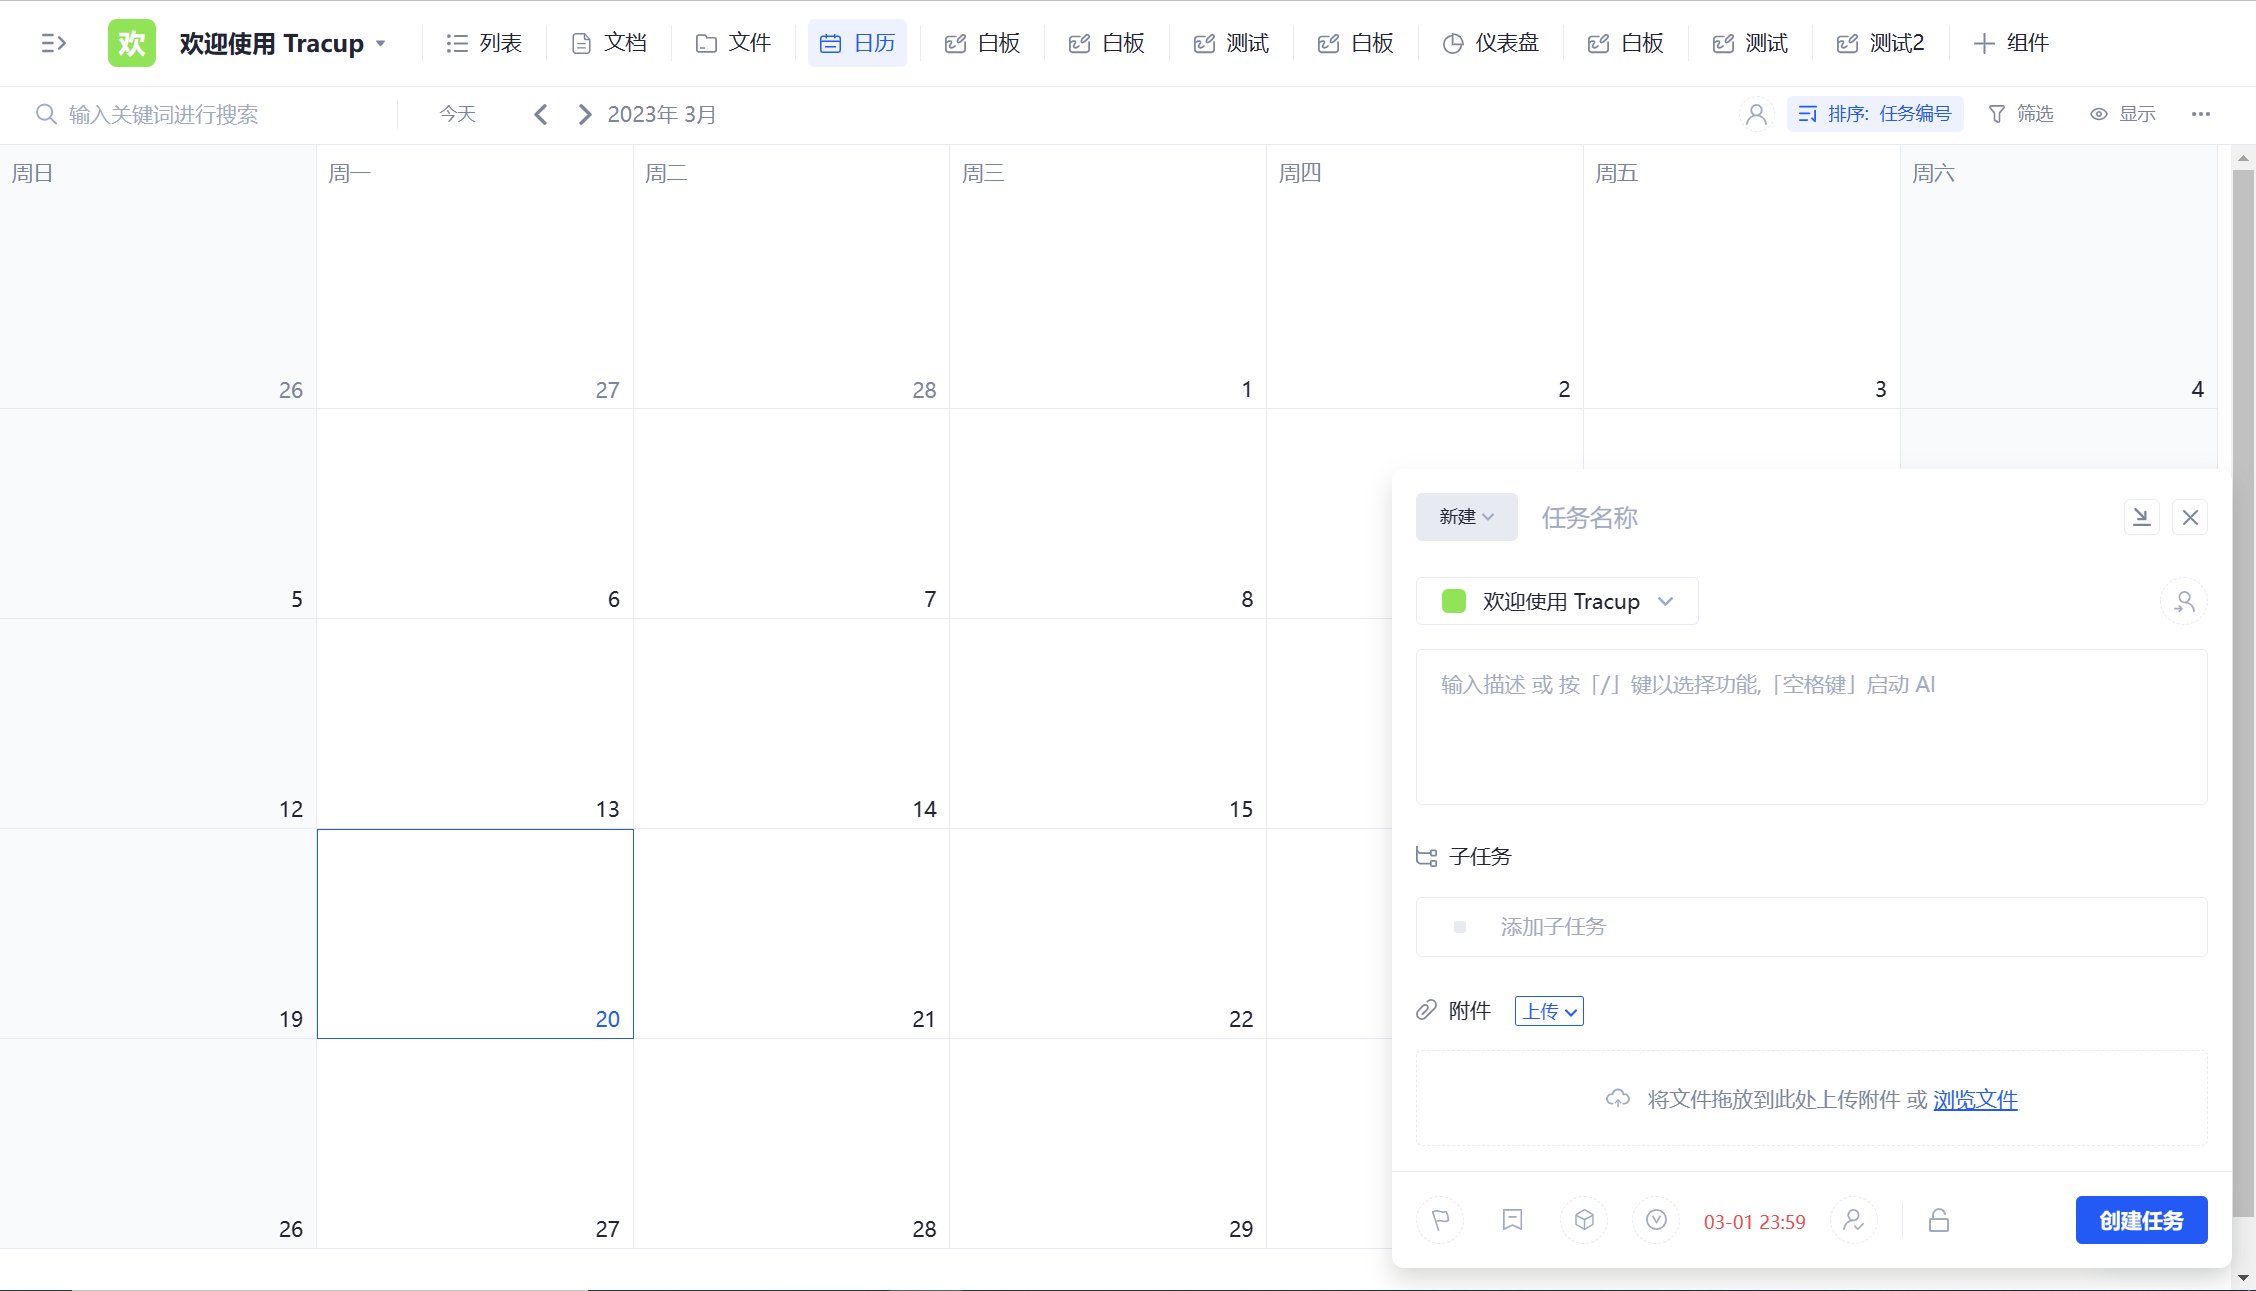Viewport: 2256px width, 1291px height.
Task: Toggle the subtask checkbox marker in 添加子任务
Action: (1460, 927)
